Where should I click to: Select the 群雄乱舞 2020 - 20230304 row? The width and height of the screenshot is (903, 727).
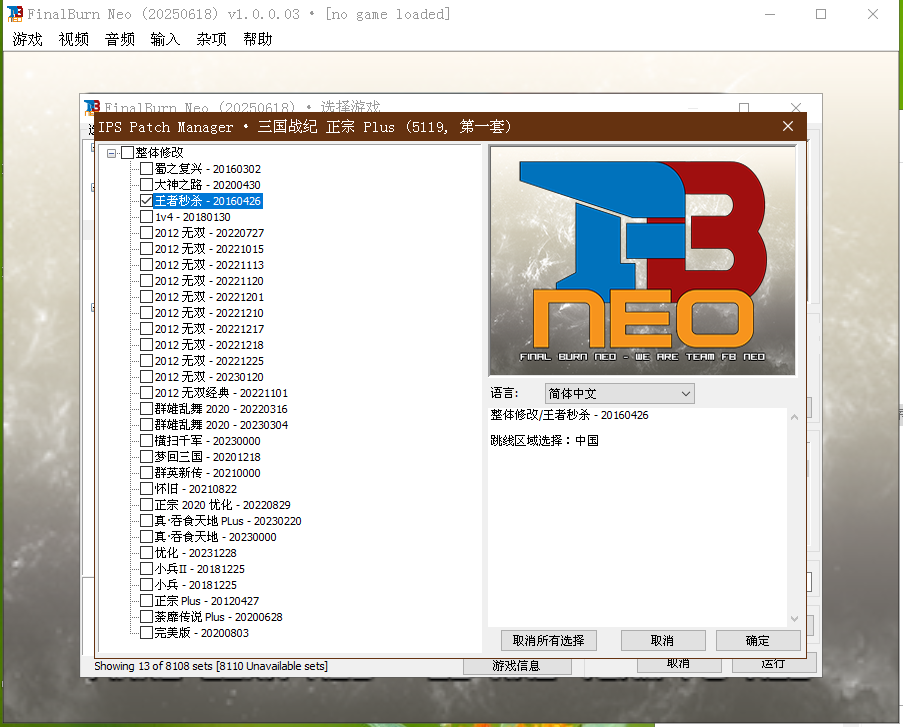click(221, 425)
